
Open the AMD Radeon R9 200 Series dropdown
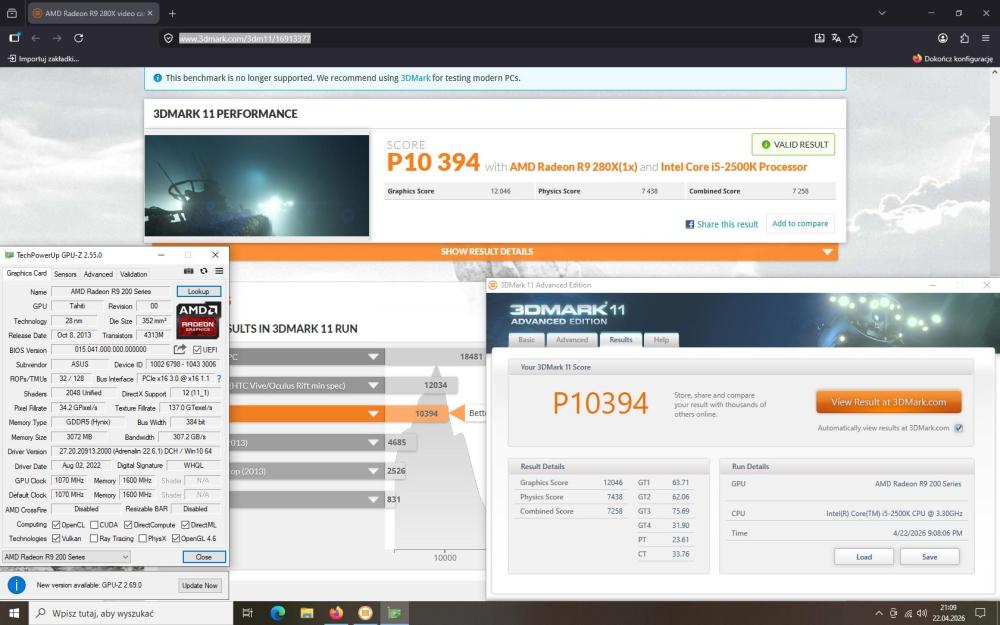pos(66,557)
